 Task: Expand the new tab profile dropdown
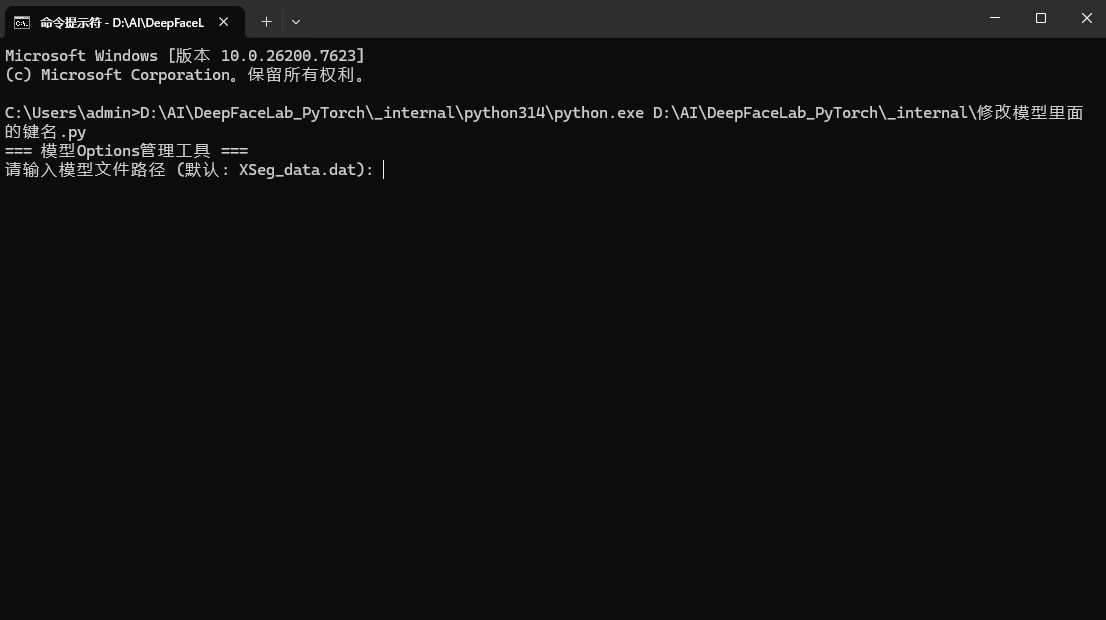click(x=296, y=21)
